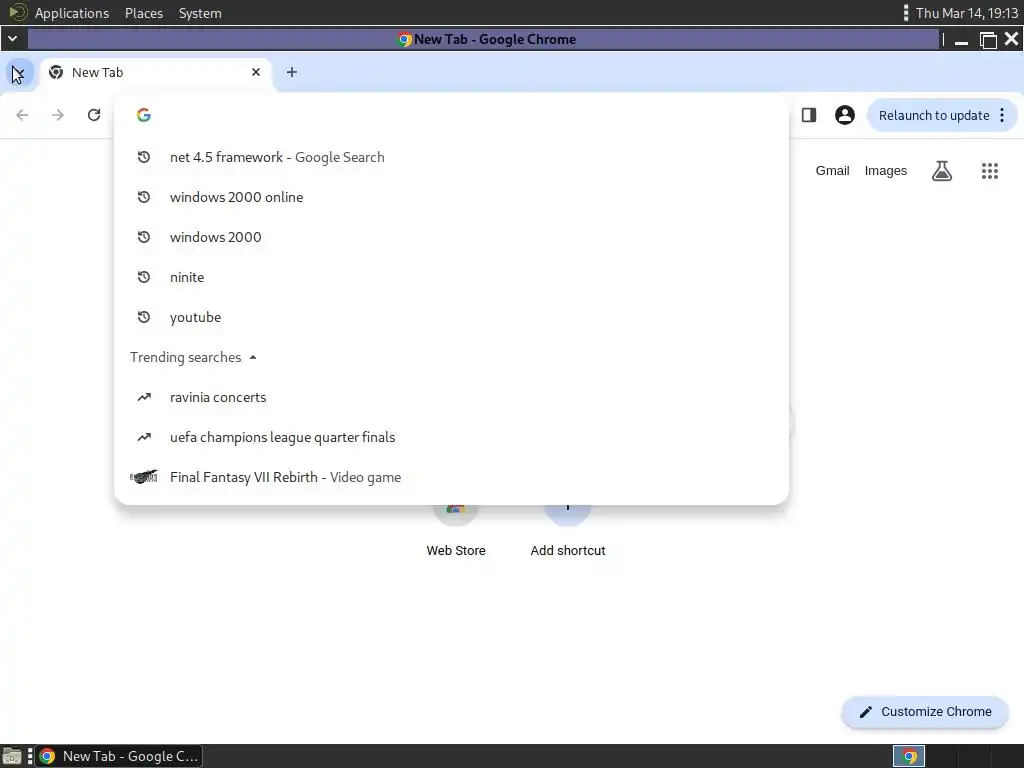Viewport: 1024px width, 768px height.
Task: Select the 'ninite' history suggestion
Action: [451, 277]
